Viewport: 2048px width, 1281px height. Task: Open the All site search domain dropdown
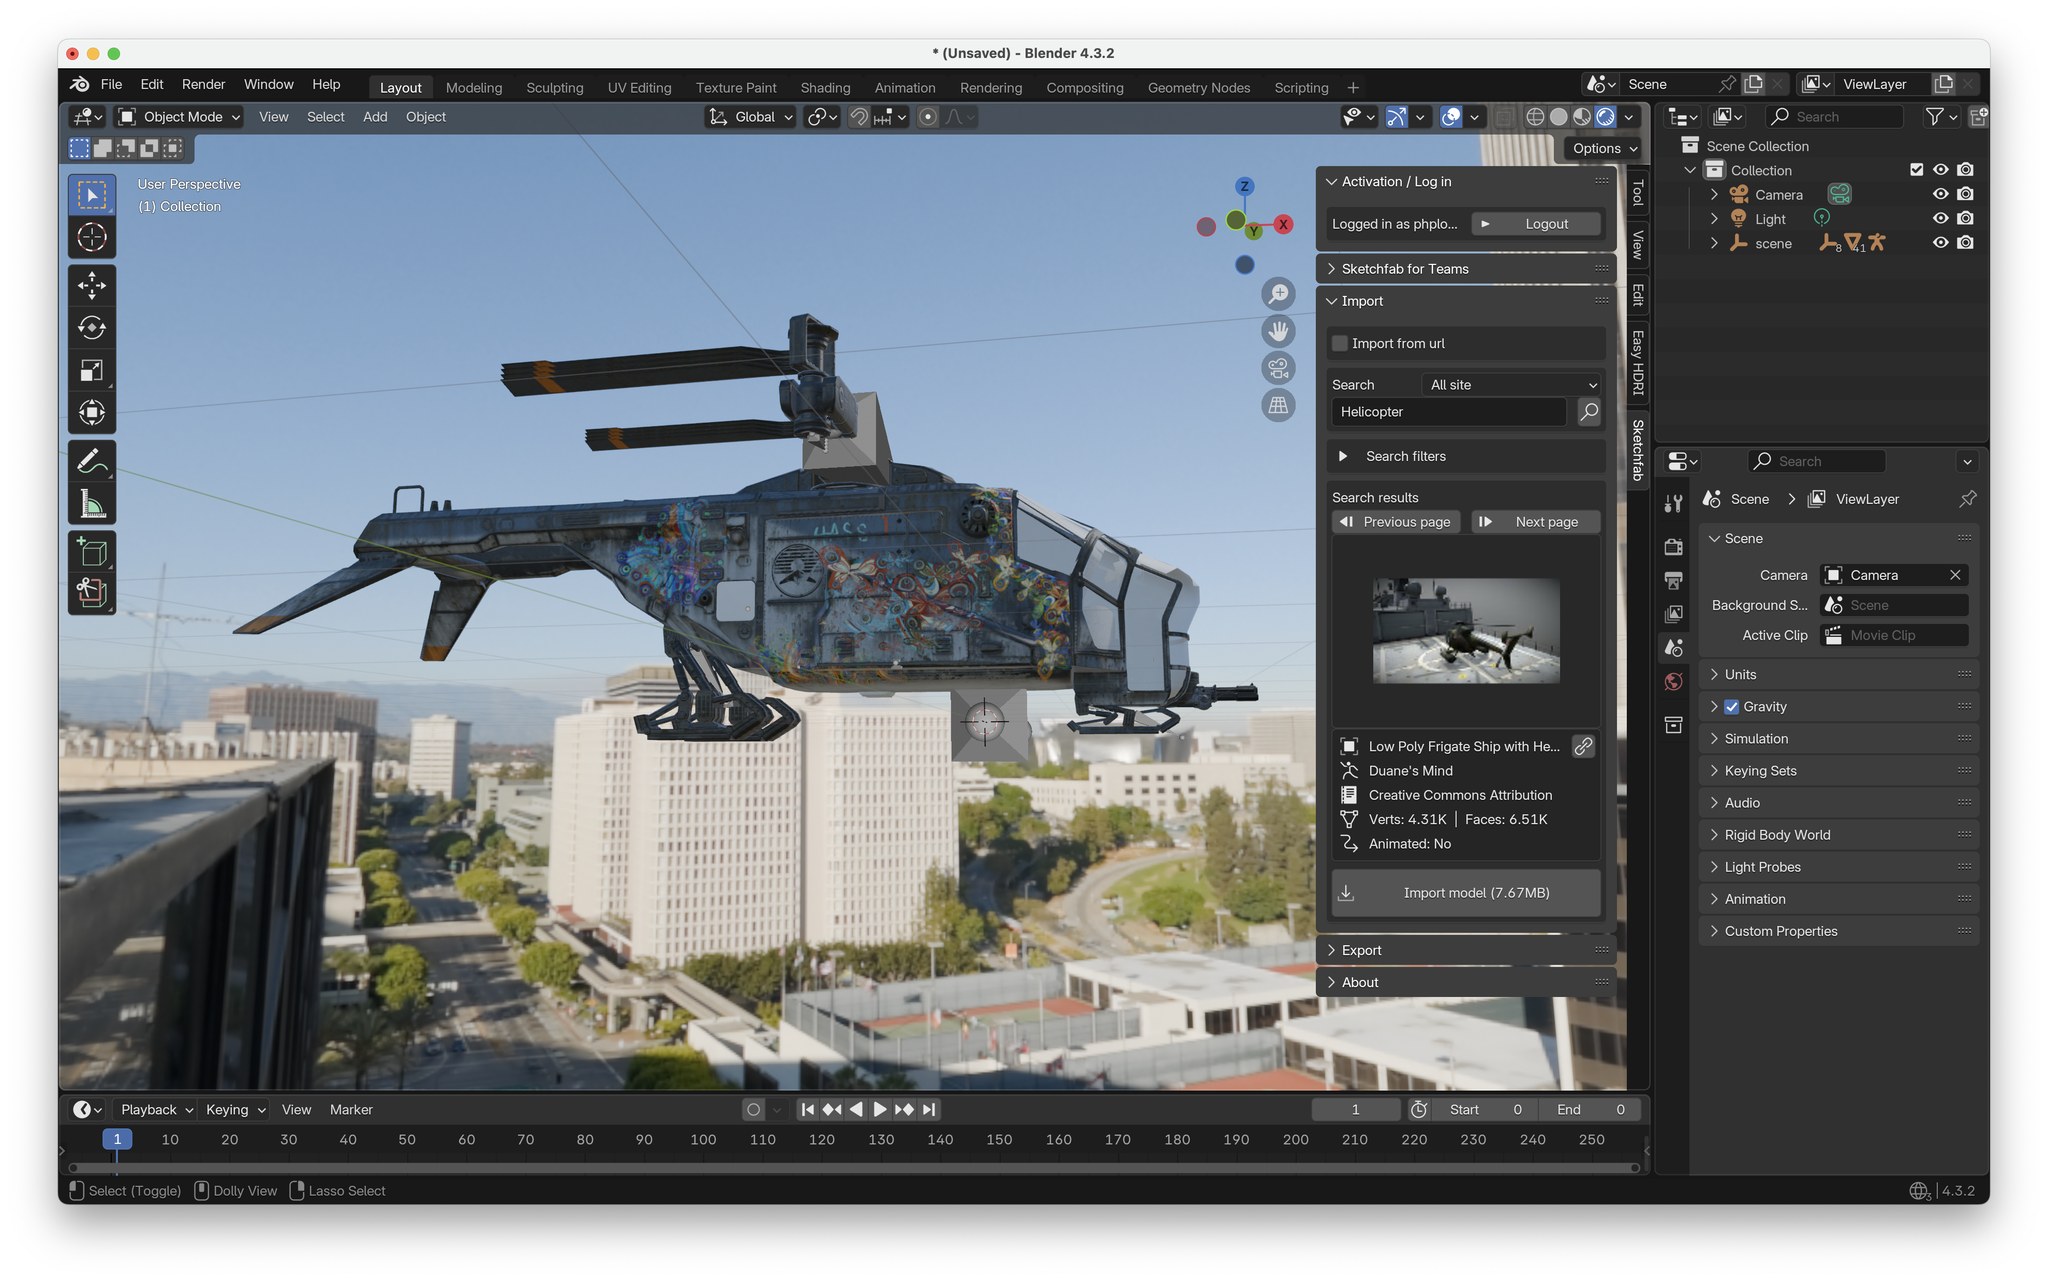(1512, 385)
